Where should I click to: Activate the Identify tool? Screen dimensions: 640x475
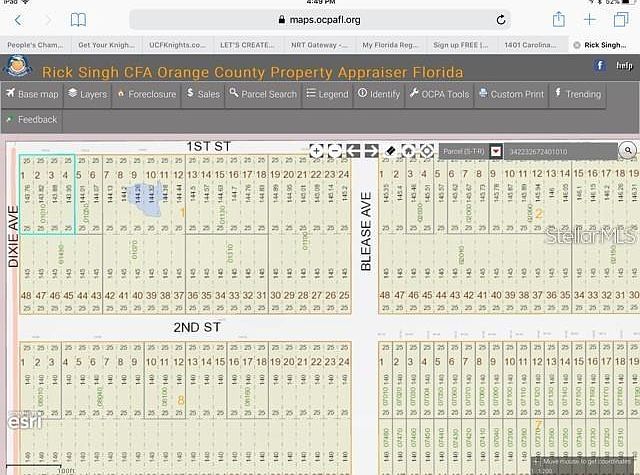point(379,94)
